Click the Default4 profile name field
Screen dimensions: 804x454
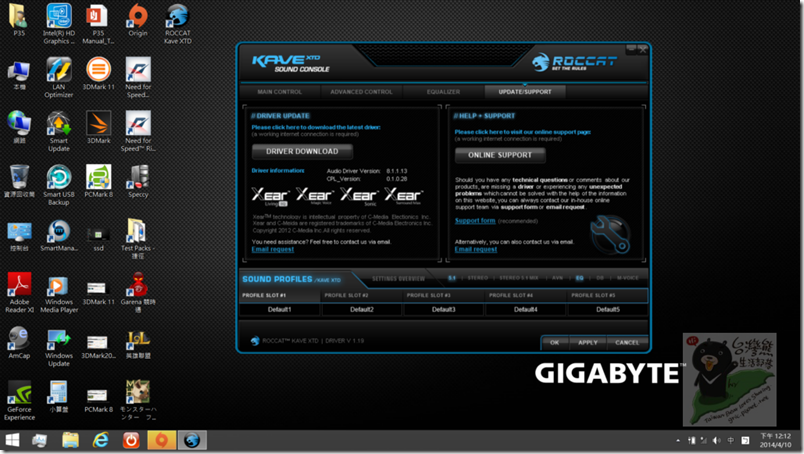(526, 309)
